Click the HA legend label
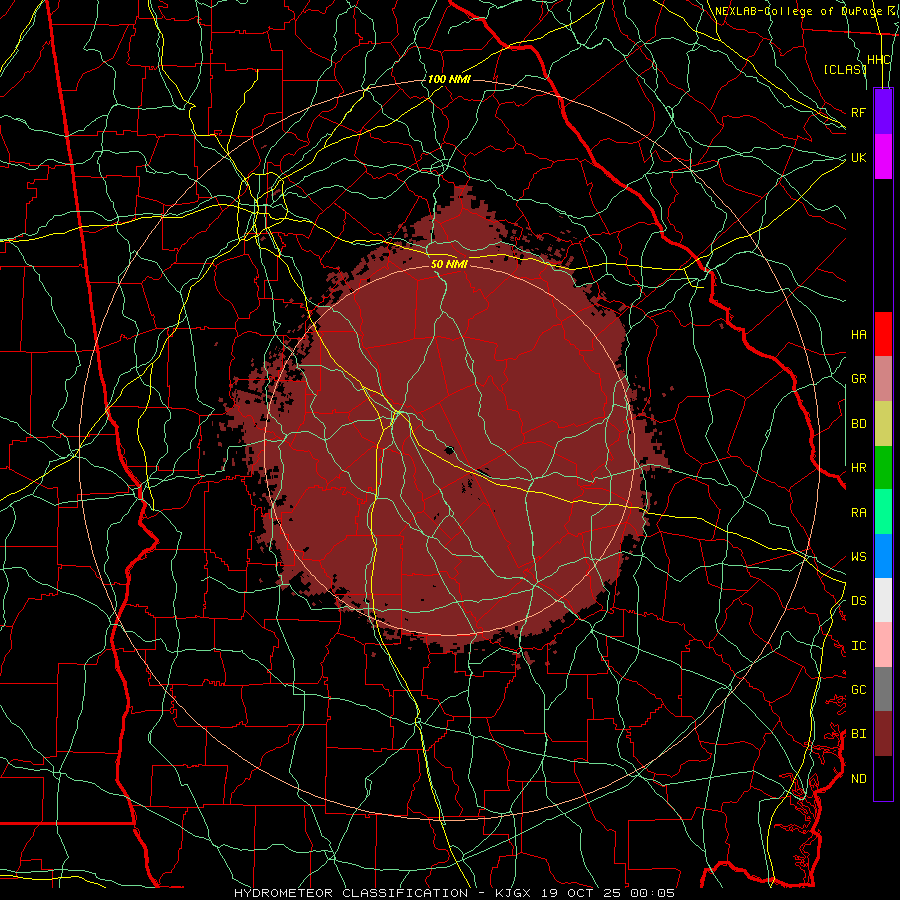Image resolution: width=900 pixels, height=900 pixels. [859, 334]
